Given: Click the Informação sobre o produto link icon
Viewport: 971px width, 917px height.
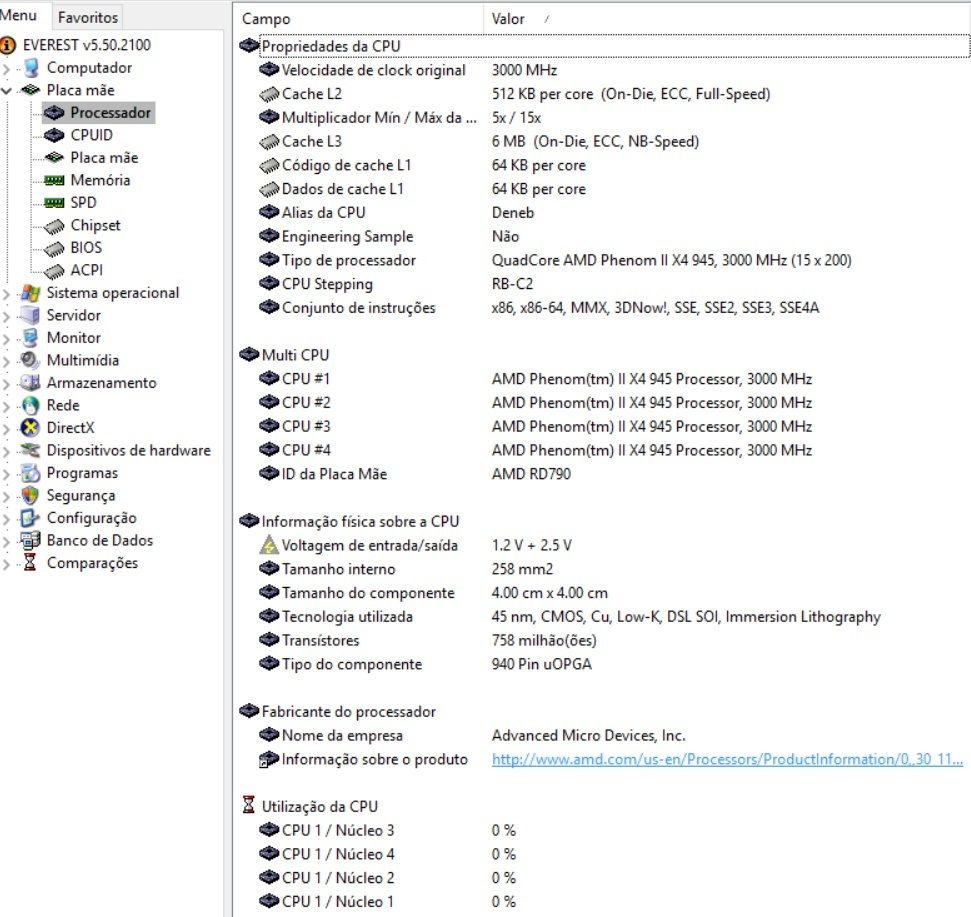Looking at the screenshot, I should point(269,760).
